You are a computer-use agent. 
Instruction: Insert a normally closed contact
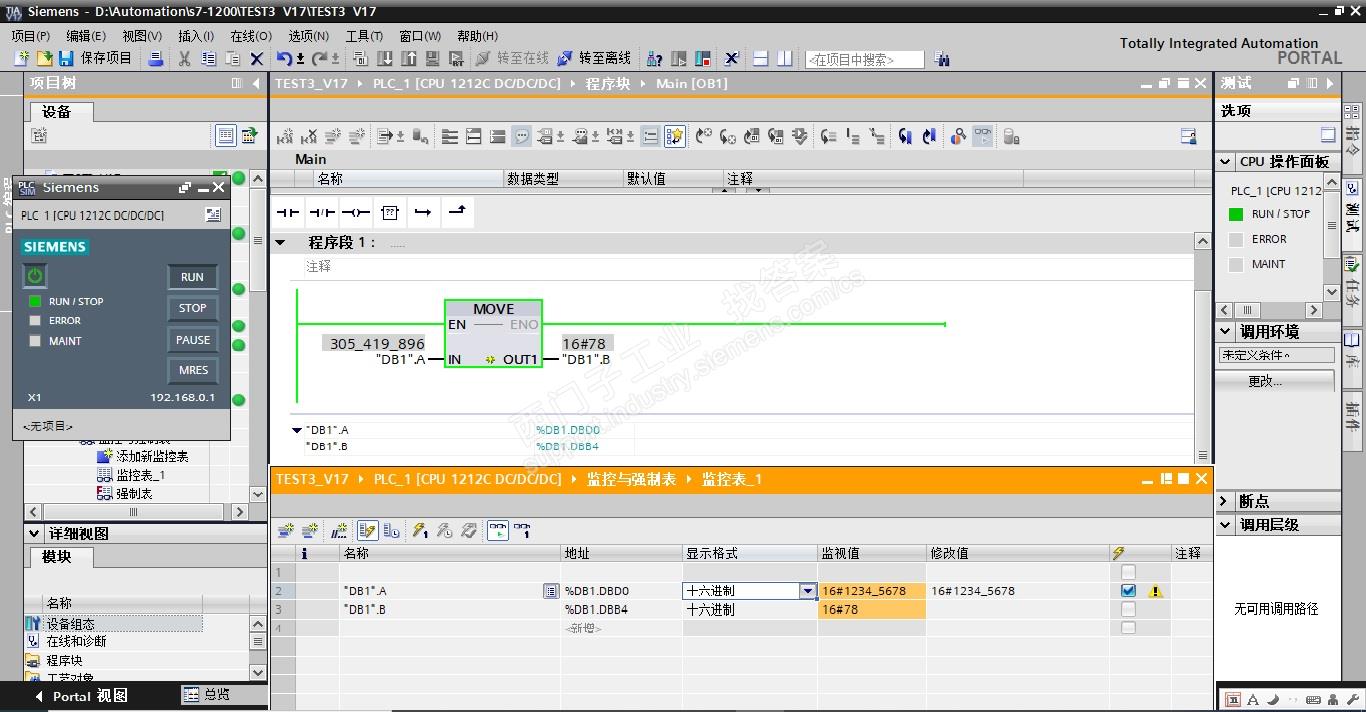(322, 212)
